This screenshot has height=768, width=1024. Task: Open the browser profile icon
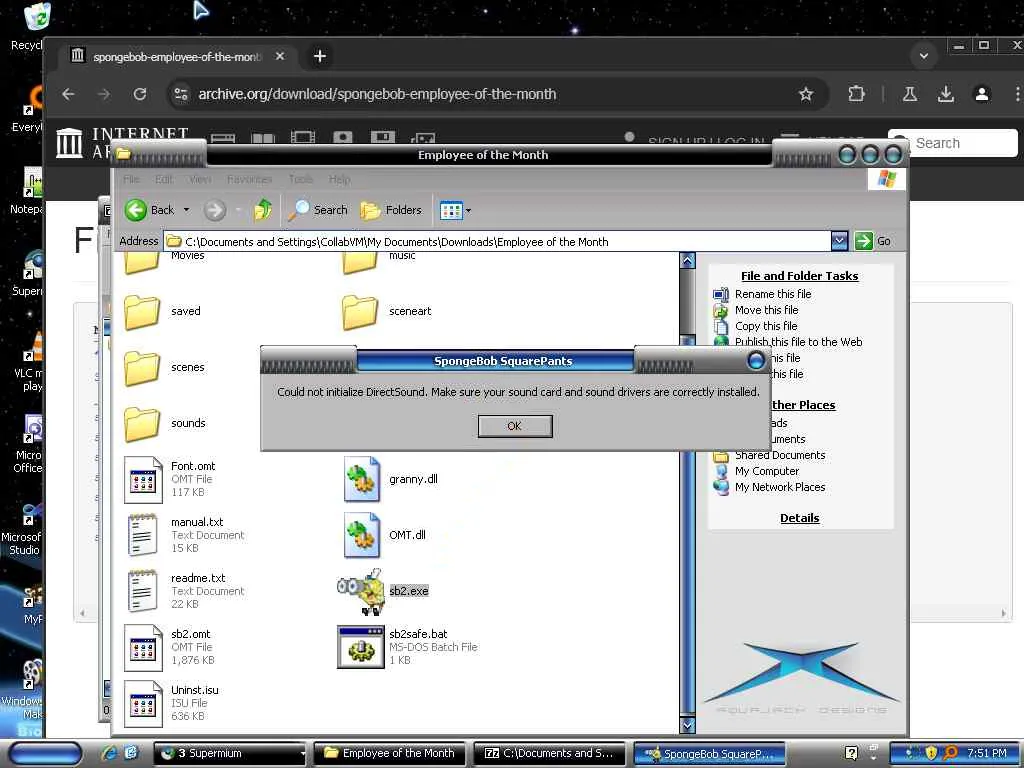[982, 94]
